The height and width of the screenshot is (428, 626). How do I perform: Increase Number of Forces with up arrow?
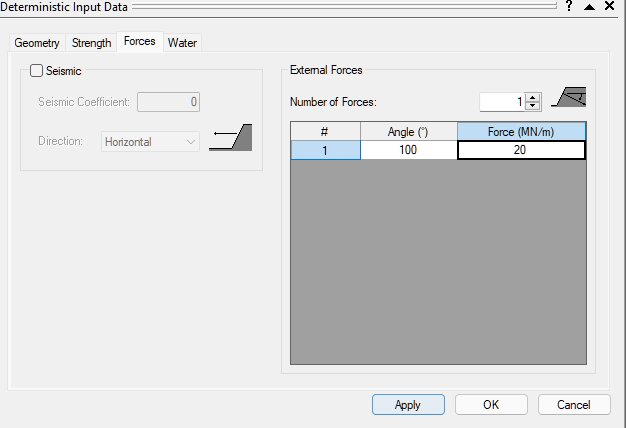coord(532,97)
